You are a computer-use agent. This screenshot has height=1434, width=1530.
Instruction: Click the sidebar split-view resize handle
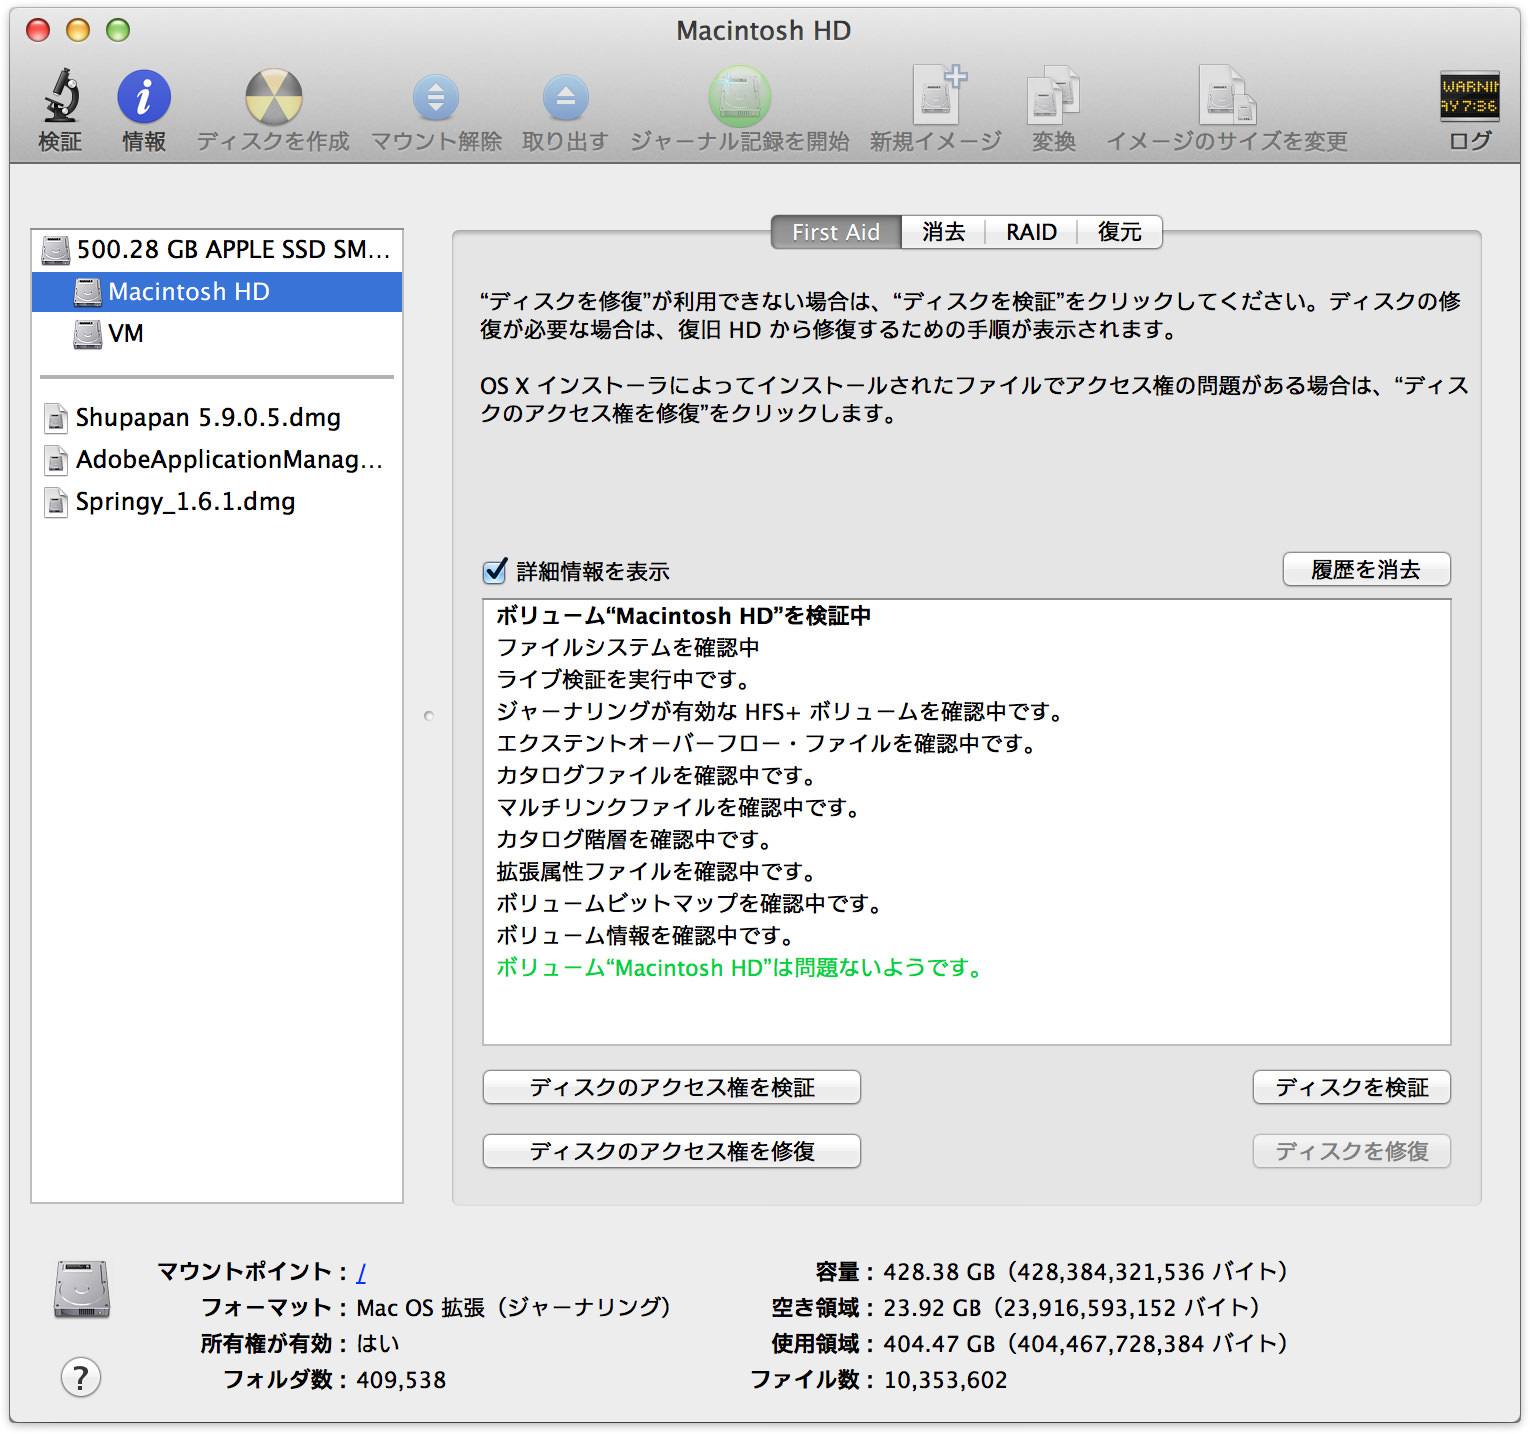click(x=429, y=716)
